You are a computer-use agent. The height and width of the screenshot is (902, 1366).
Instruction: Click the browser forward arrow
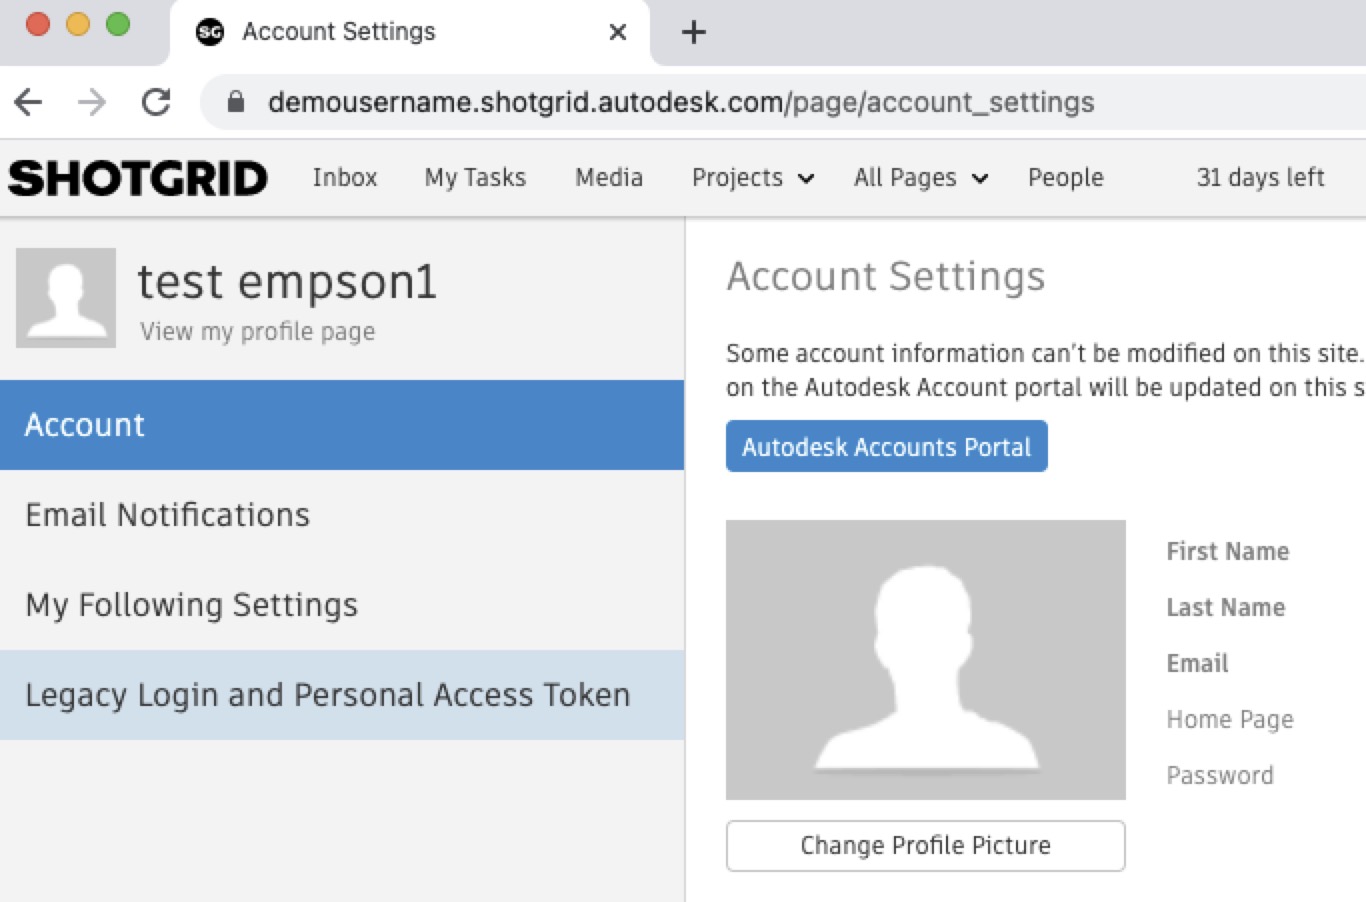92,102
